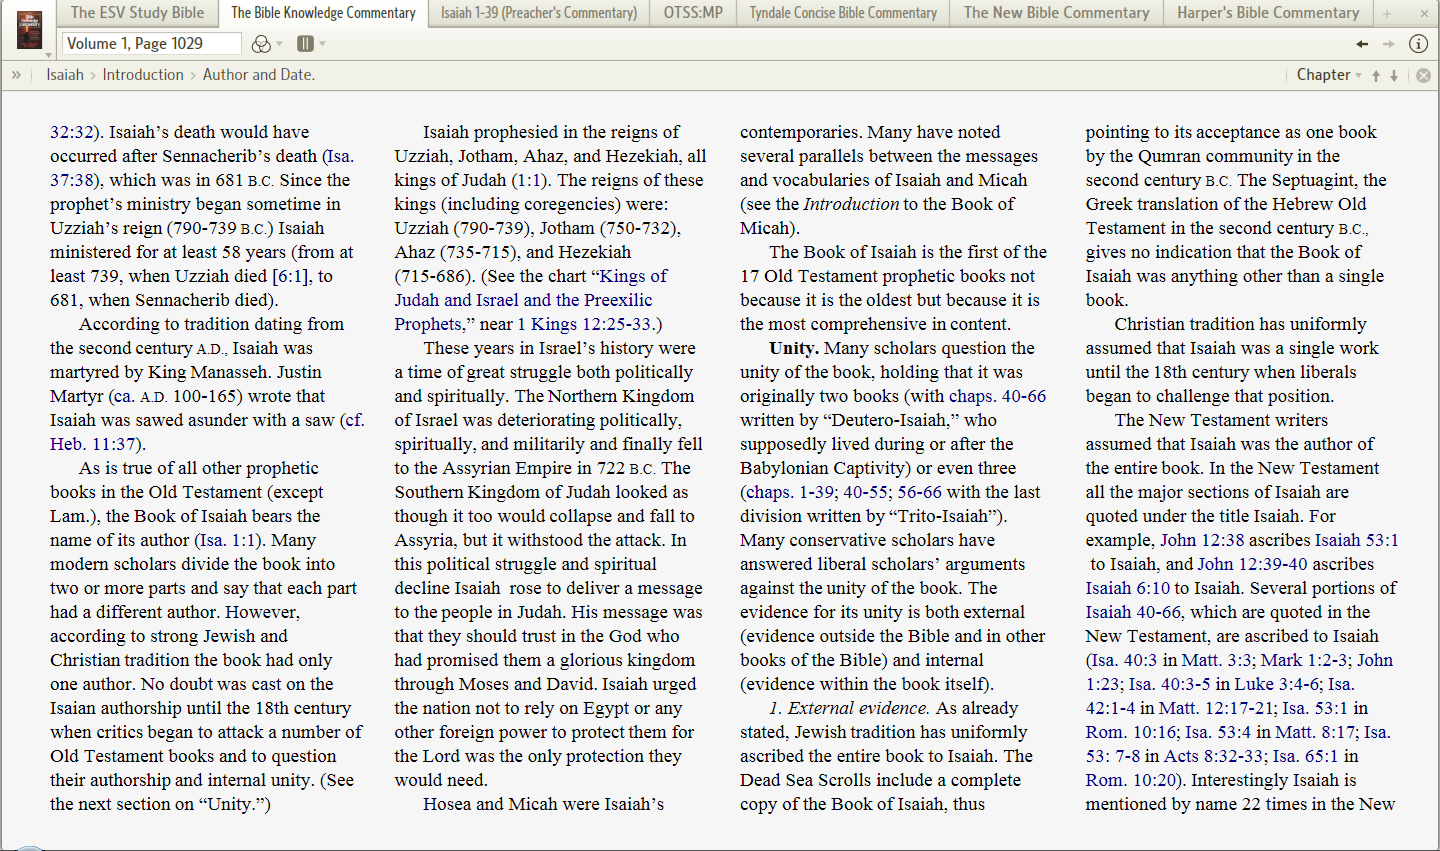Click the Introduction breadcrumb

pos(143,75)
